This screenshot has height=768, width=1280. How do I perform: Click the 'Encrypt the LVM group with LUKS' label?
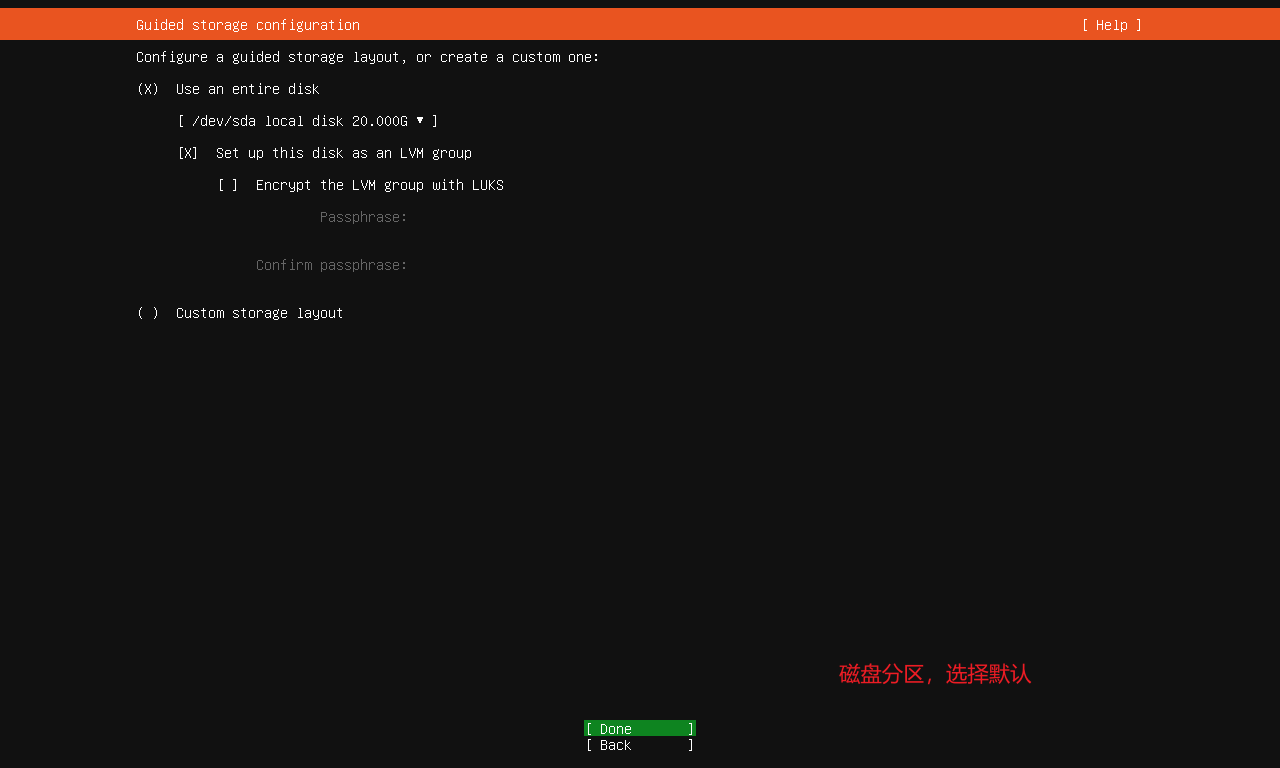coord(379,185)
